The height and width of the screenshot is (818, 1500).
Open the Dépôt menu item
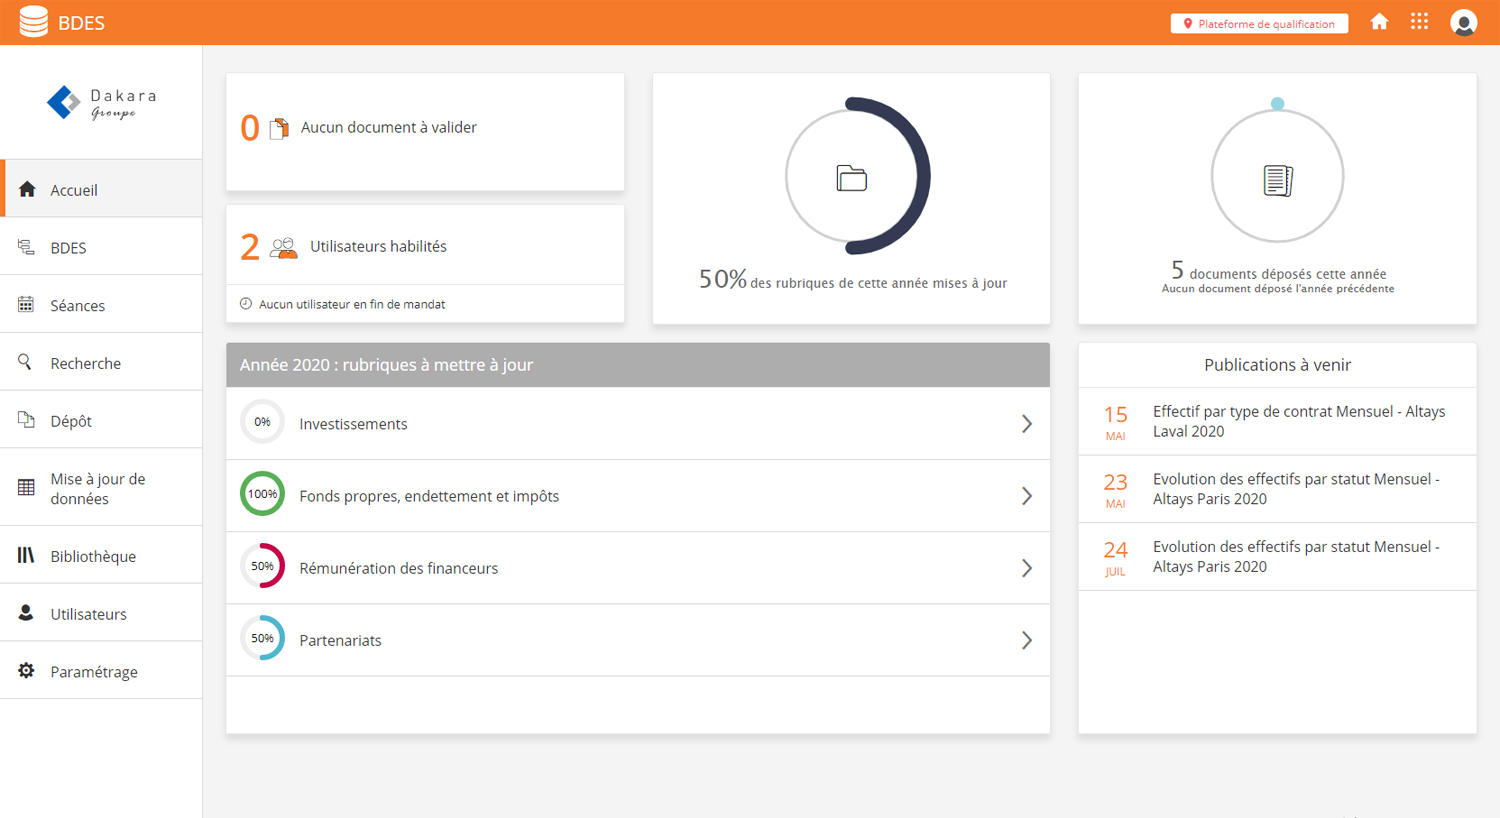pyautogui.click(x=101, y=421)
